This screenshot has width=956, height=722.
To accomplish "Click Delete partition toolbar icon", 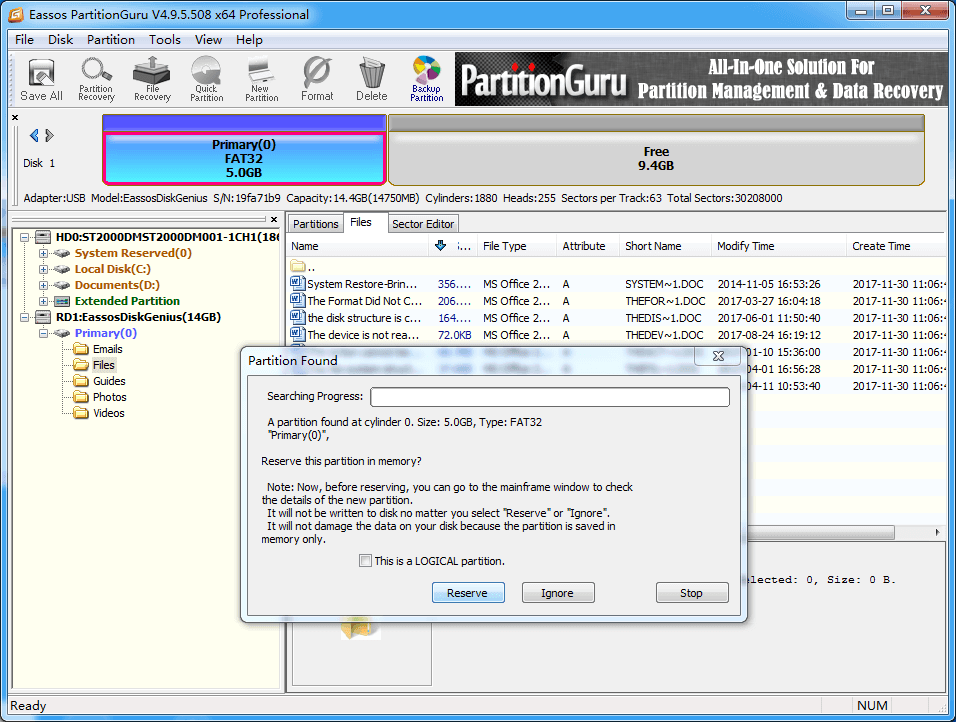I will pos(372,80).
